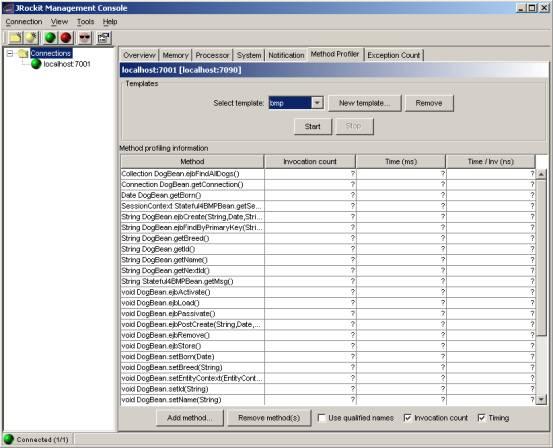Image resolution: width=553 pixels, height=448 pixels.
Task: Select row String DogBean.ejbFindByPrimaryKey
Action: pyautogui.click(x=328, y=228)
